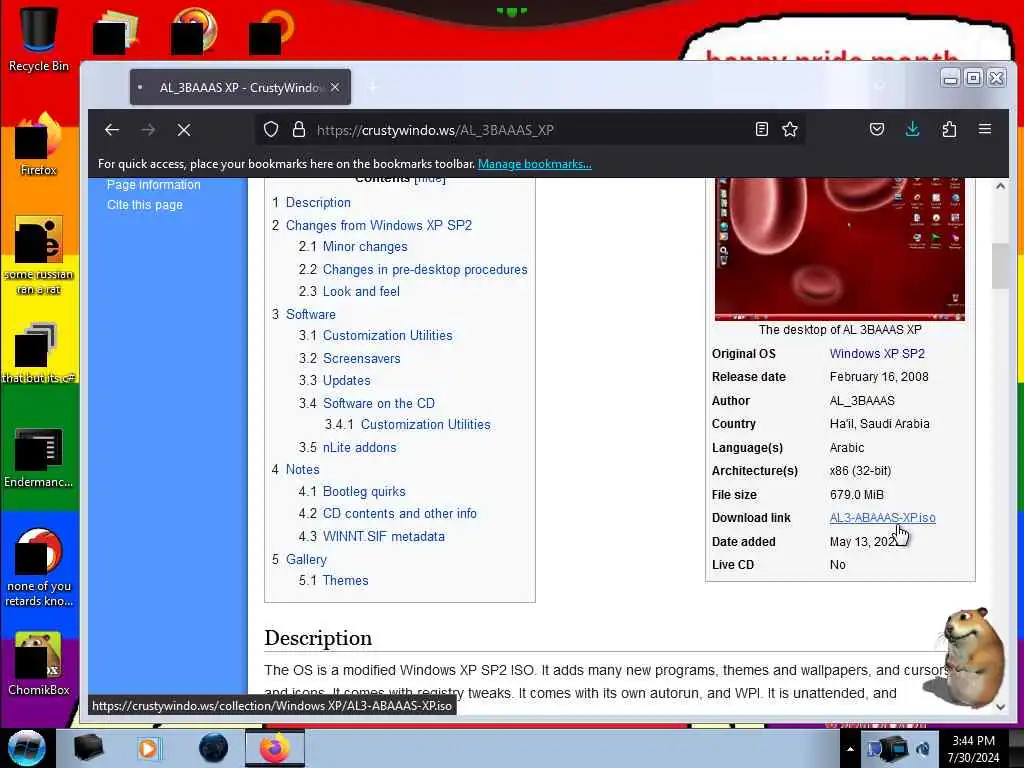The height and width of the screenshot is (768, 1024).
Task: Jump to CD contents and other info
Action: coord(400,514)
